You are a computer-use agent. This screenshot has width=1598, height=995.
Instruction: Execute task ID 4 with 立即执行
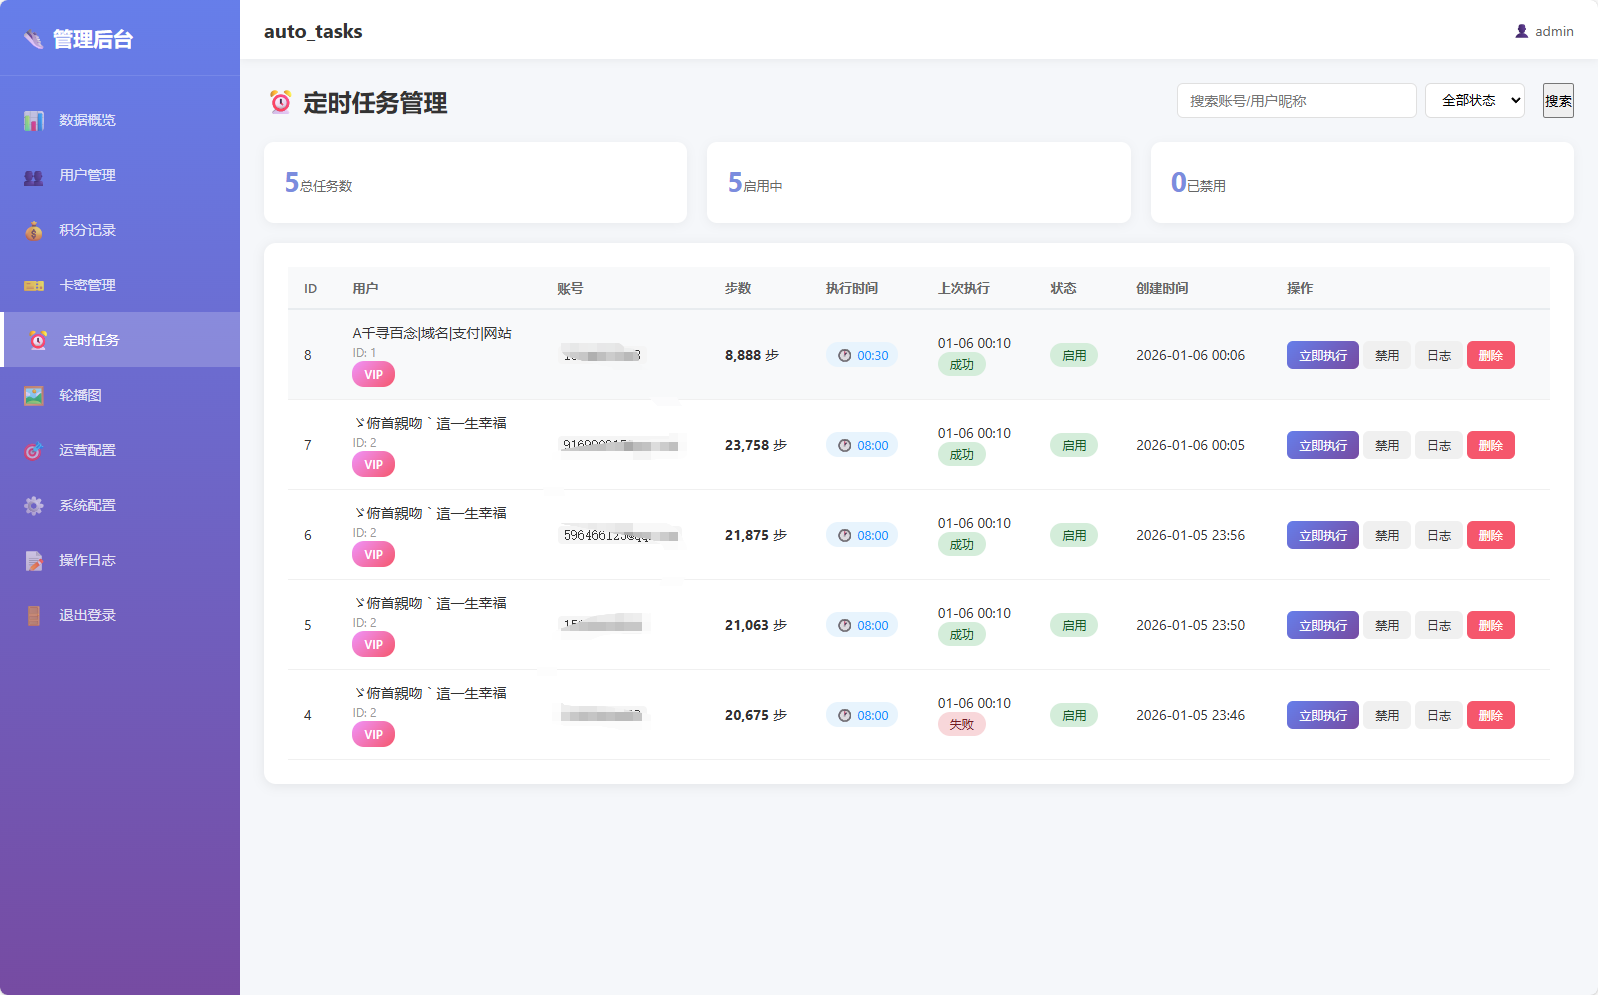1322,715
